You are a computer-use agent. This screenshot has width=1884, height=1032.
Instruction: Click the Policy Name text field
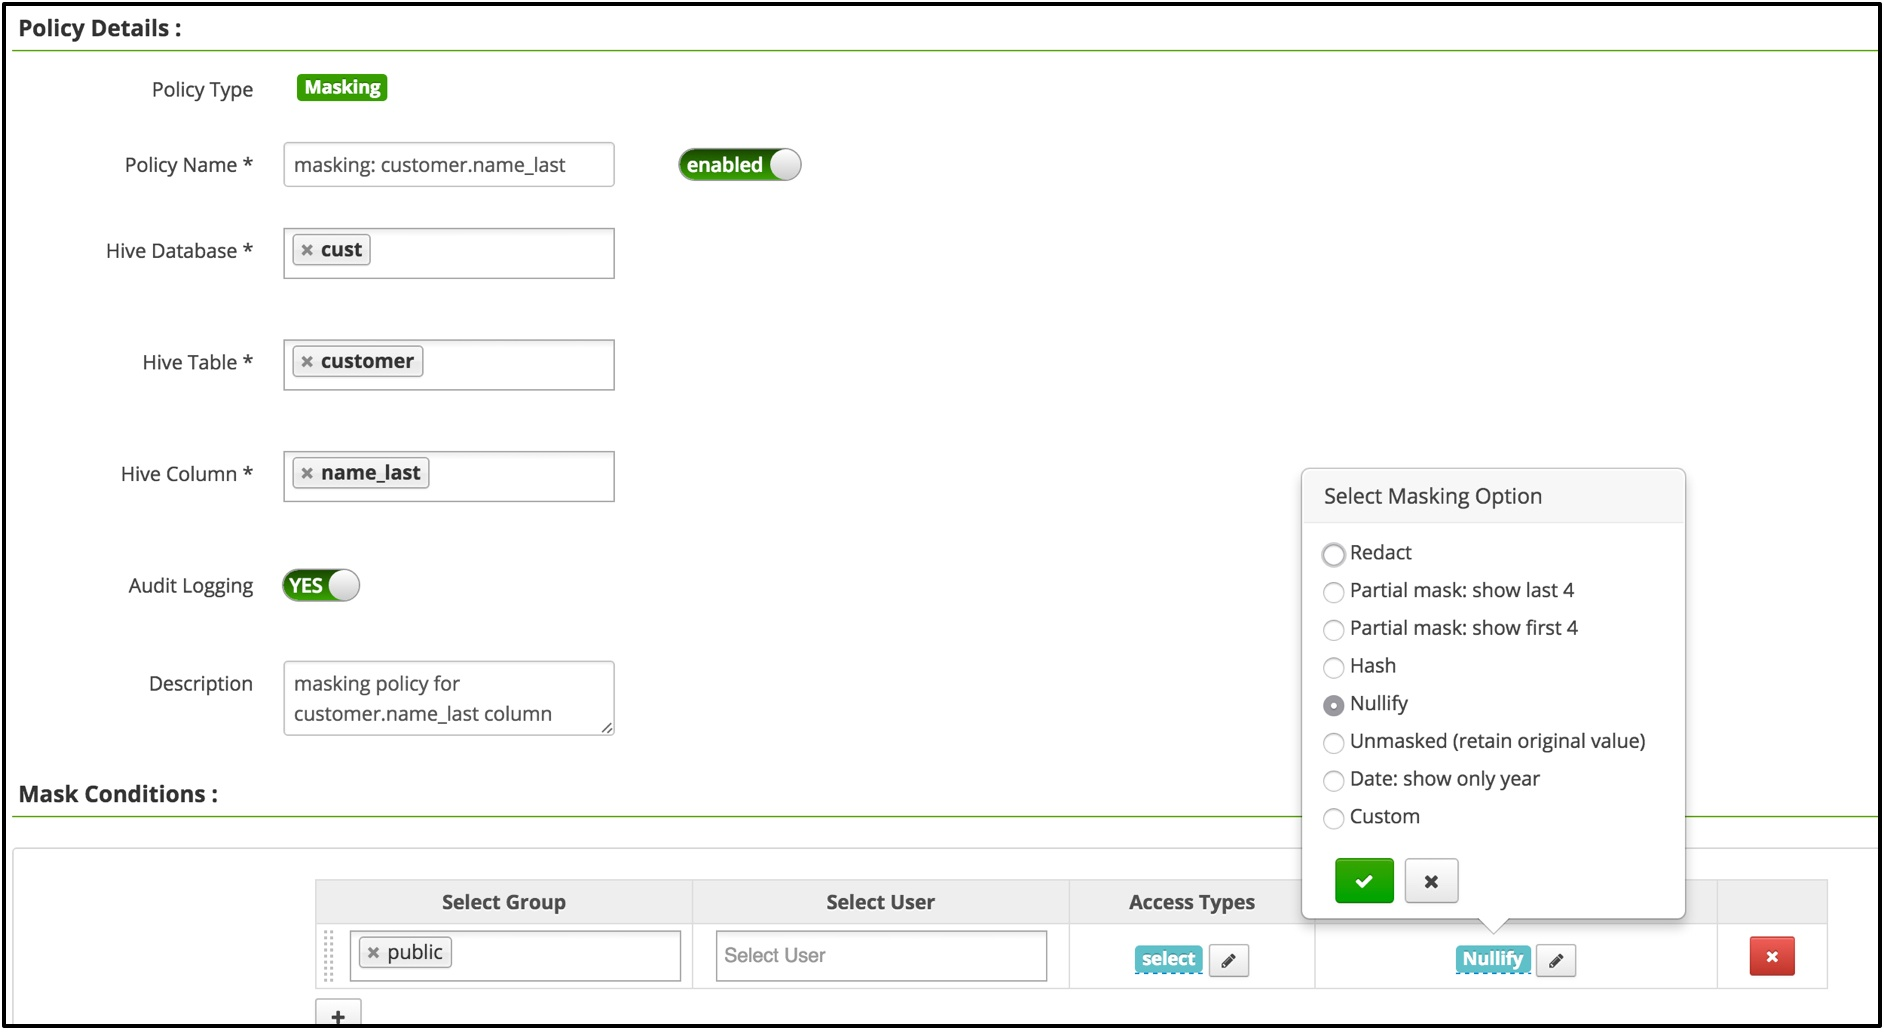(448, 165)
